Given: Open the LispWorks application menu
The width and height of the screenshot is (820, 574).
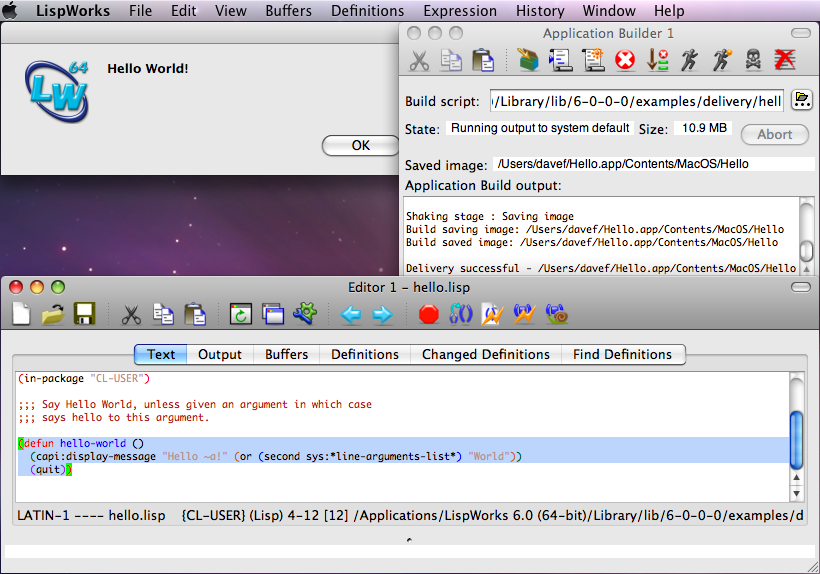Looking at the screenshot, I should point(73,10).
